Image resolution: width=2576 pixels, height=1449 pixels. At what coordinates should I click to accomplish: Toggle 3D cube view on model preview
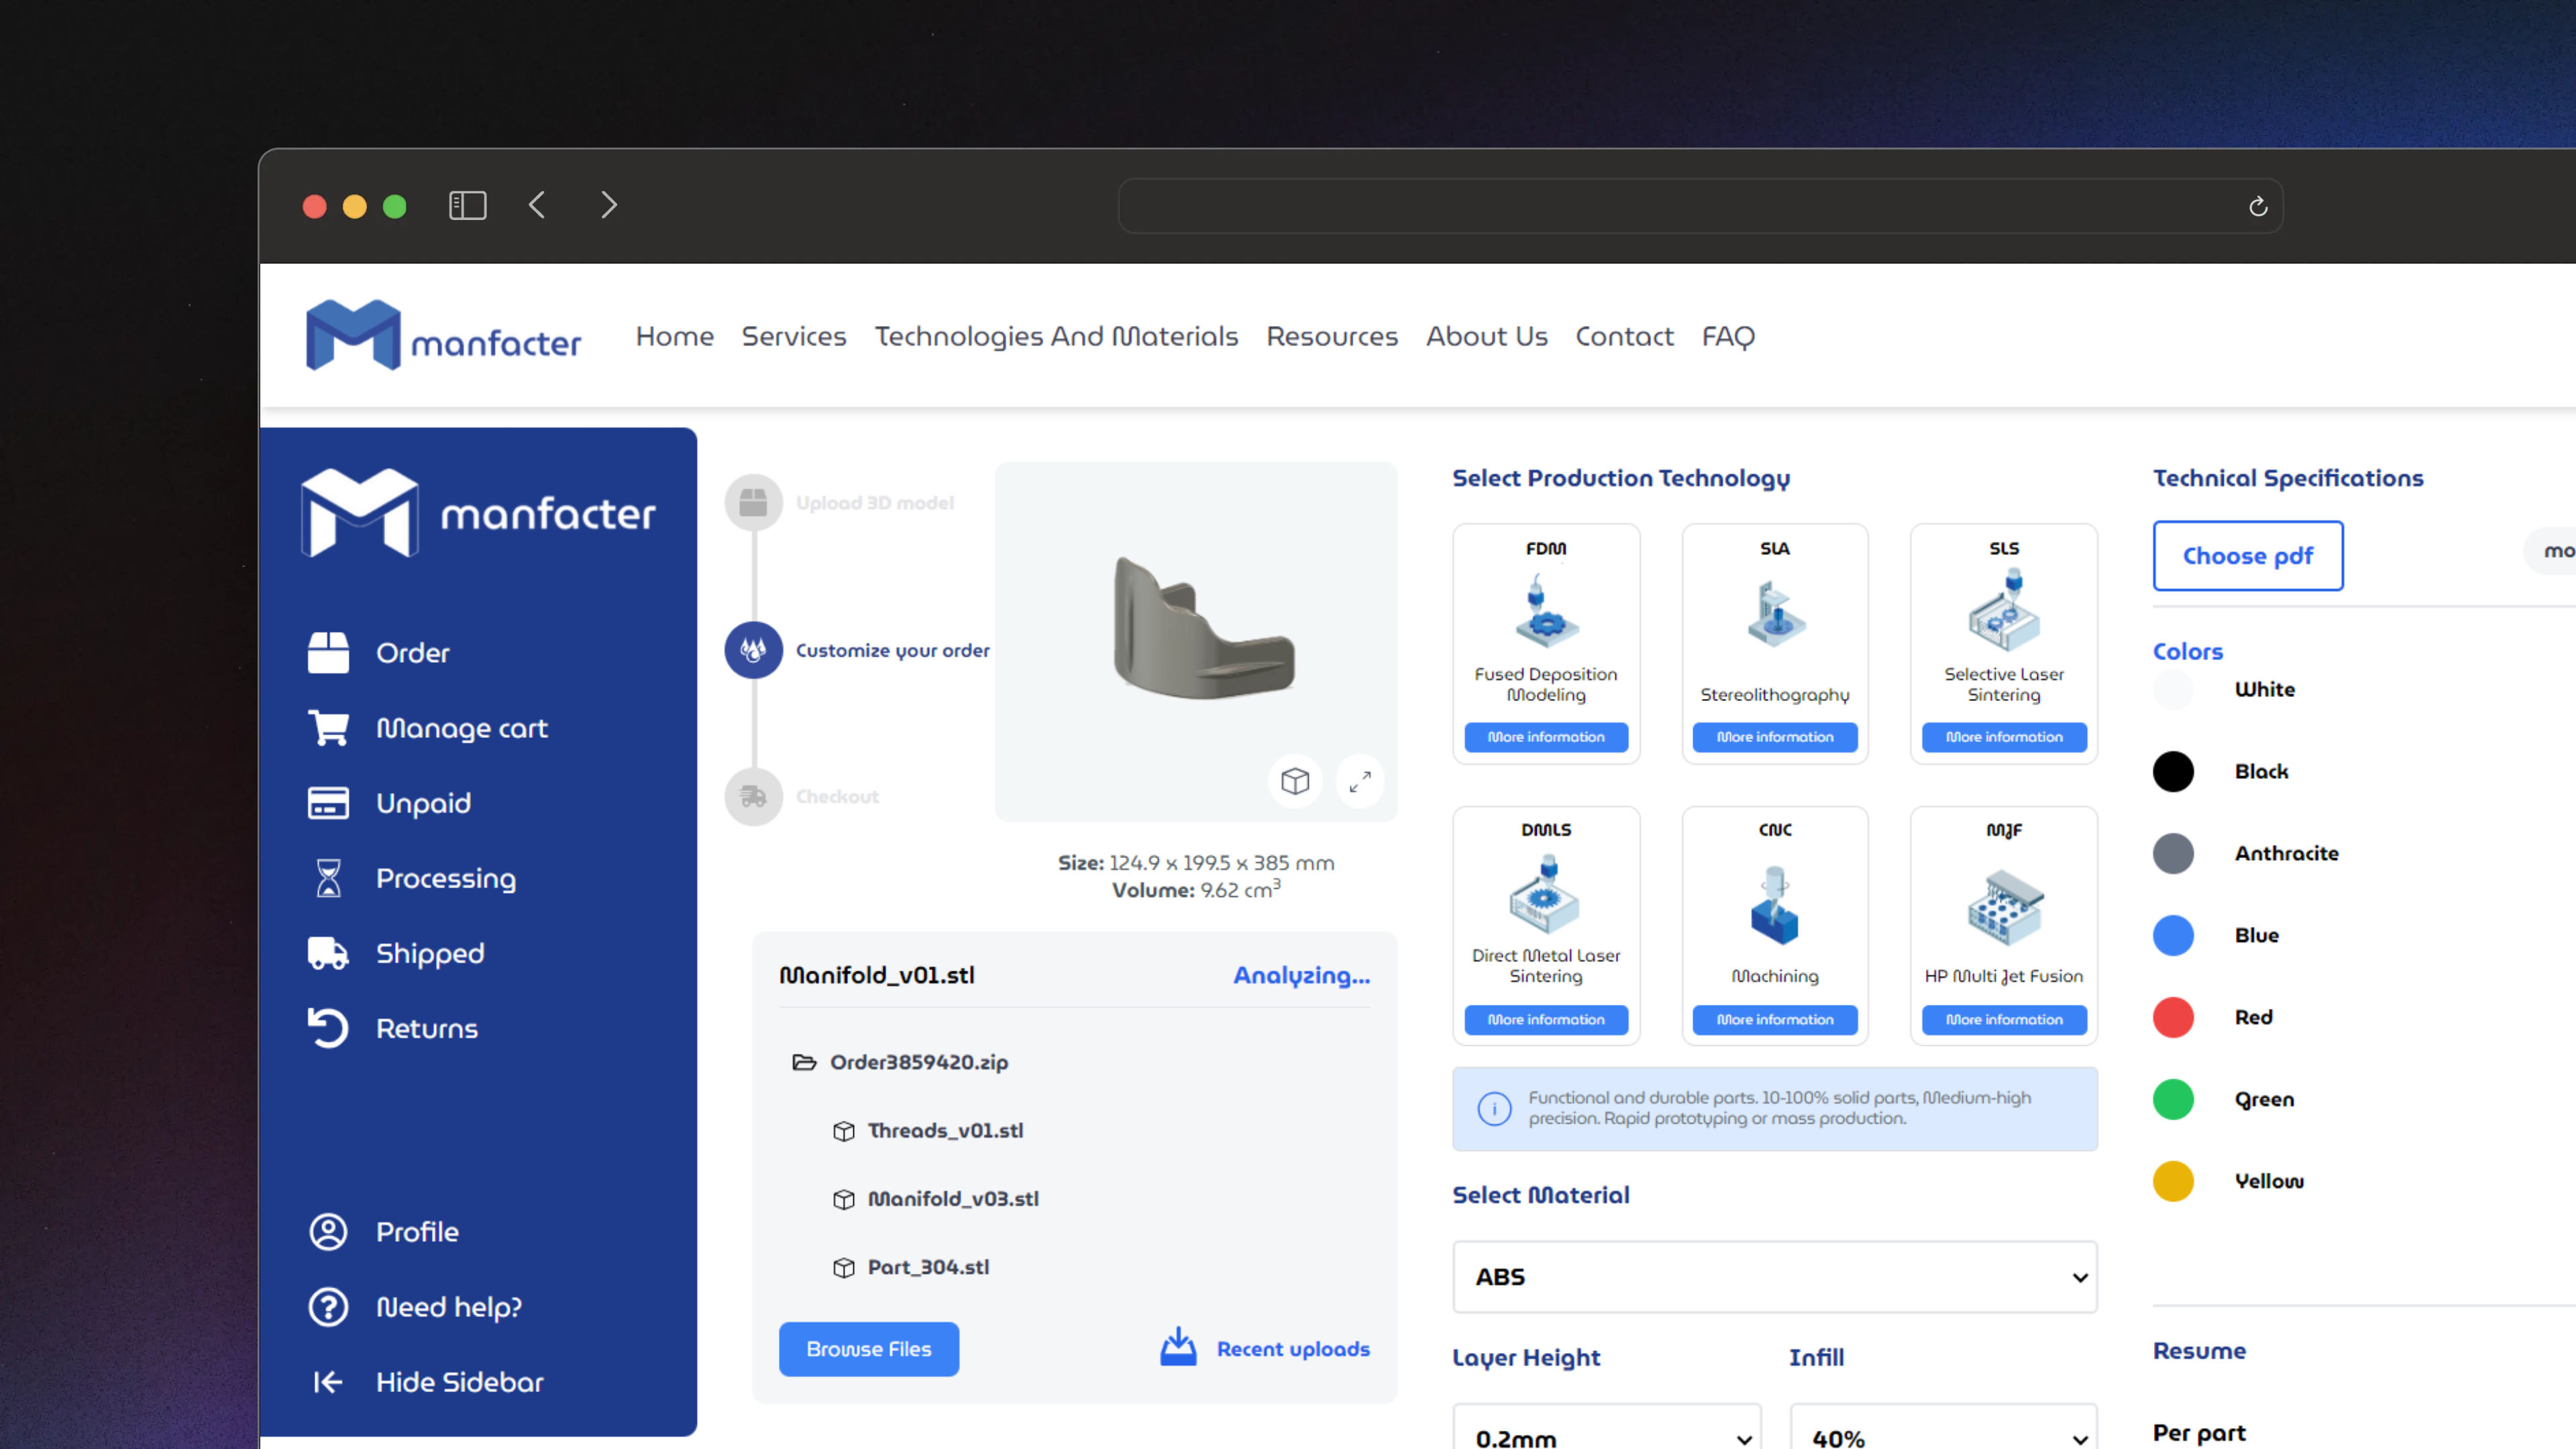click(x=1295, y=781)
